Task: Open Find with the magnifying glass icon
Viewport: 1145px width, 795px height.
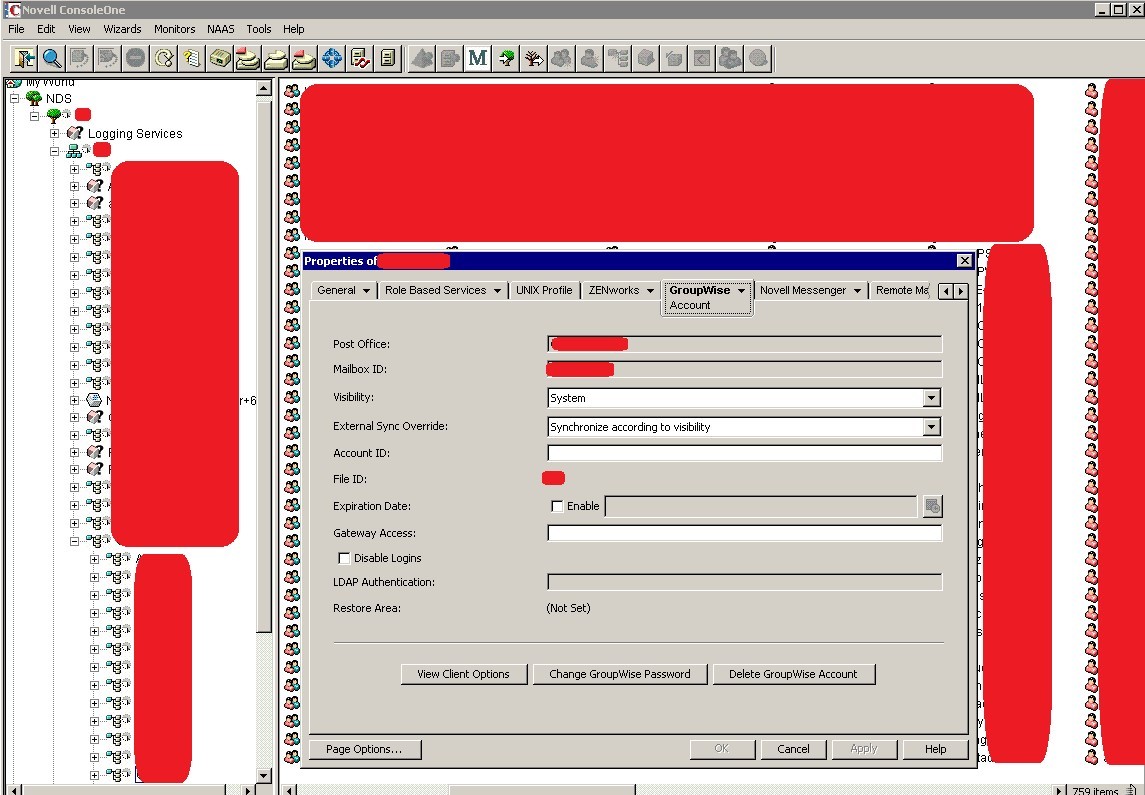Action: click(x=52, y=58)
